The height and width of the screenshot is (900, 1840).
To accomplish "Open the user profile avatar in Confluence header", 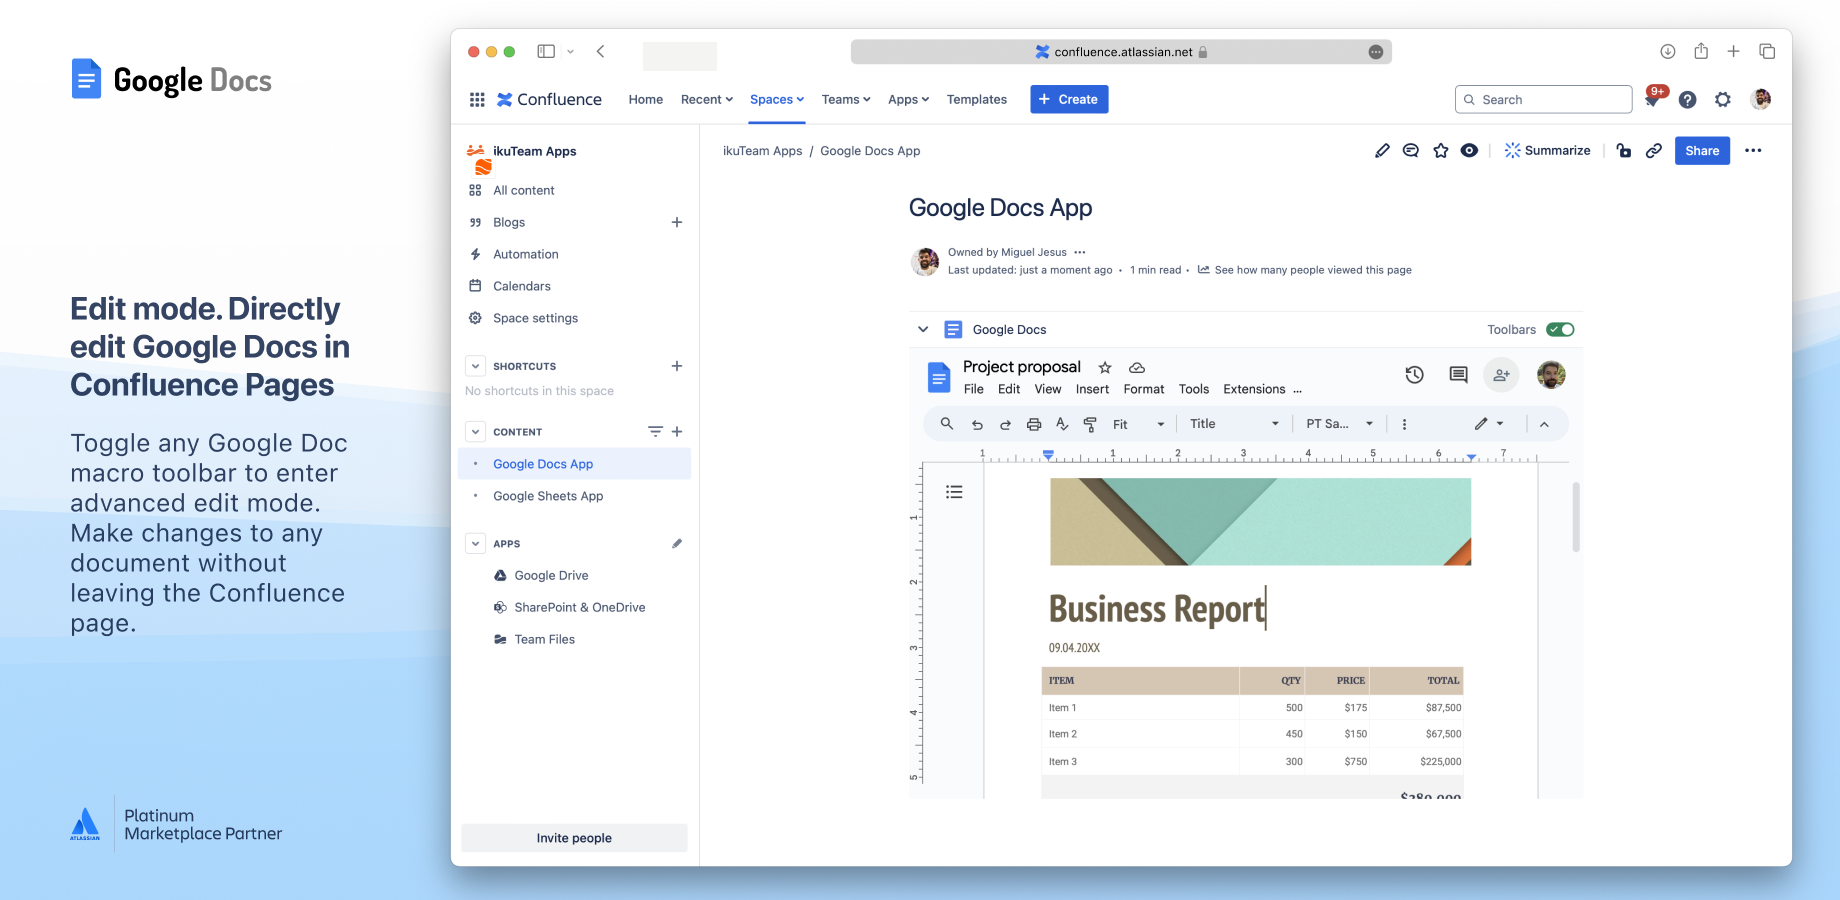I will point(1761,99).
